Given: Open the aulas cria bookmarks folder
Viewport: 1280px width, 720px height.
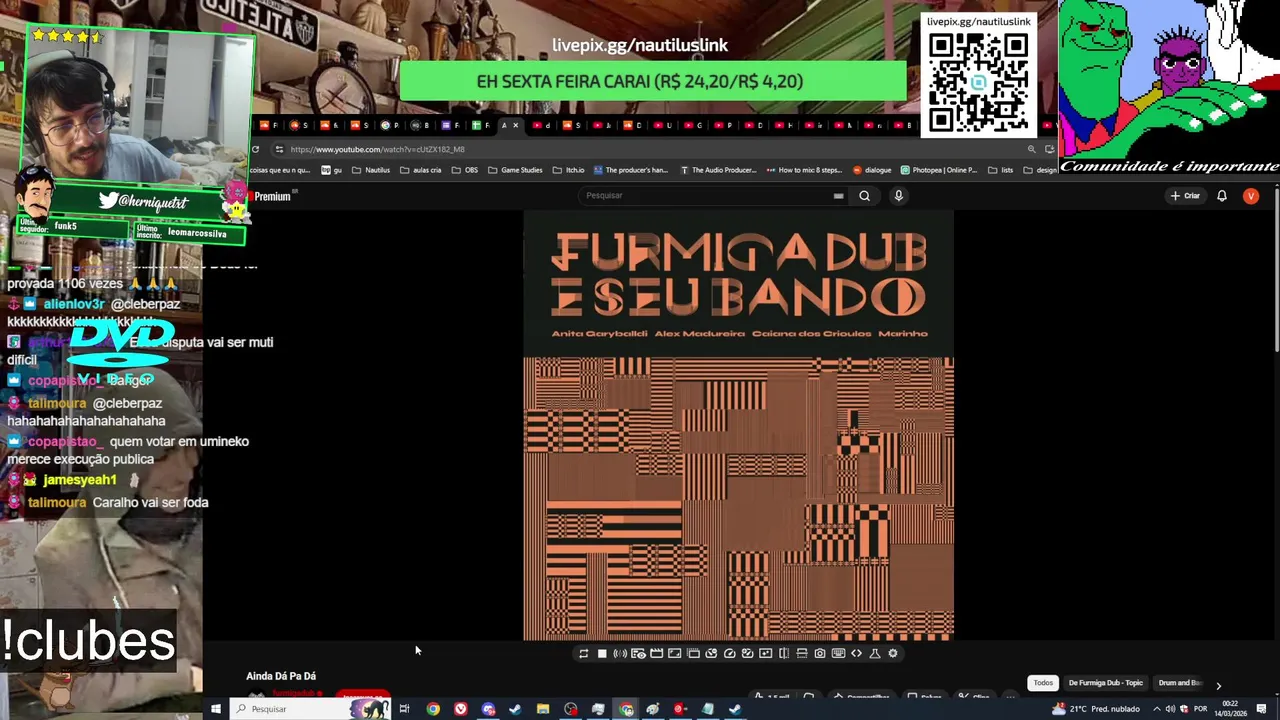Looking at the screenshot, I should 420,170.
